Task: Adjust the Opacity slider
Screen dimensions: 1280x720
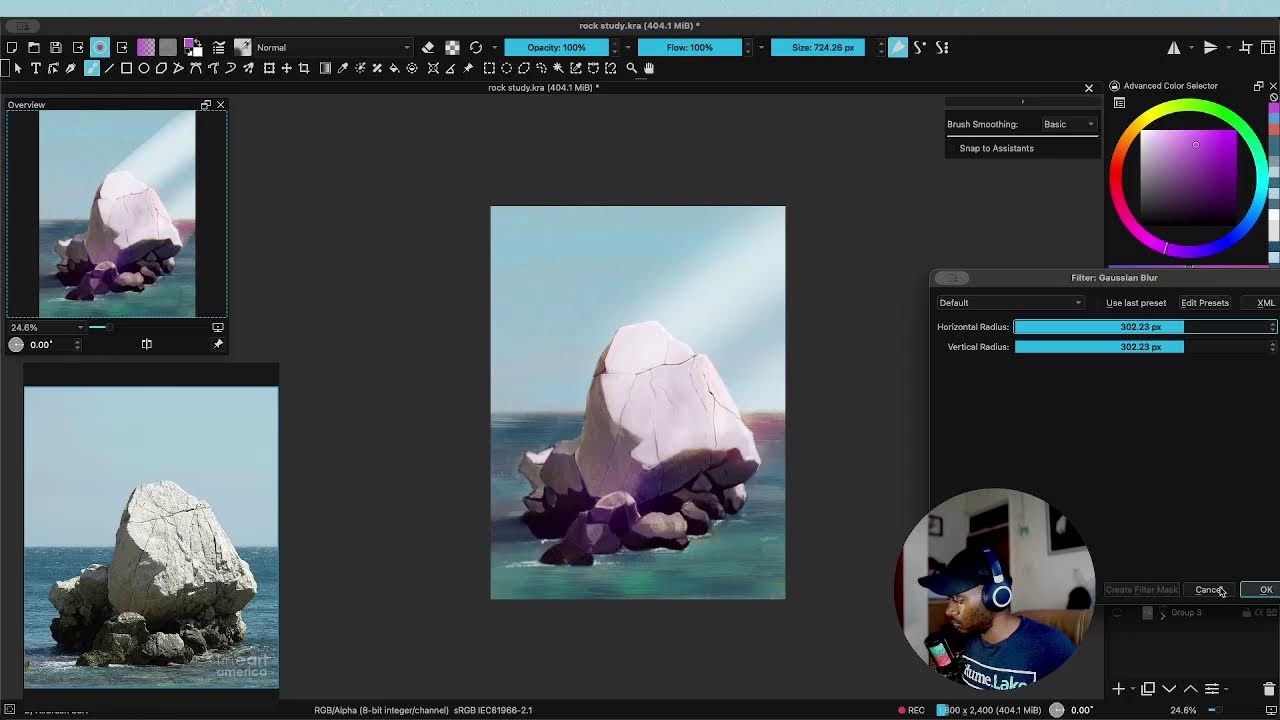Action: 557,47
